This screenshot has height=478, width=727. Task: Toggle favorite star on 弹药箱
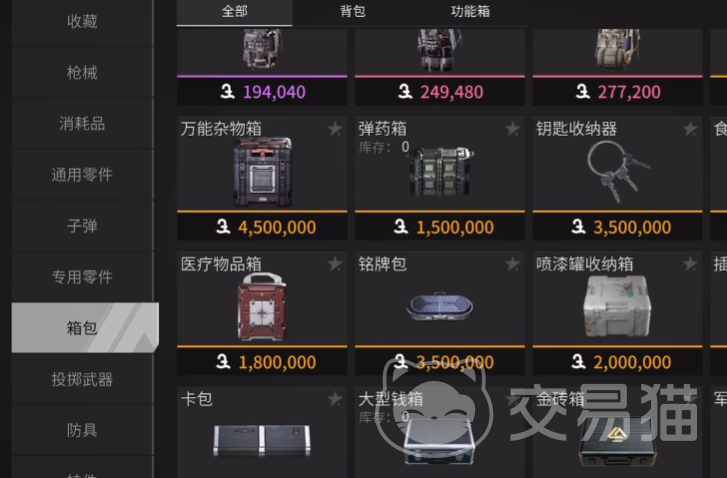click(x=512, y=128)
